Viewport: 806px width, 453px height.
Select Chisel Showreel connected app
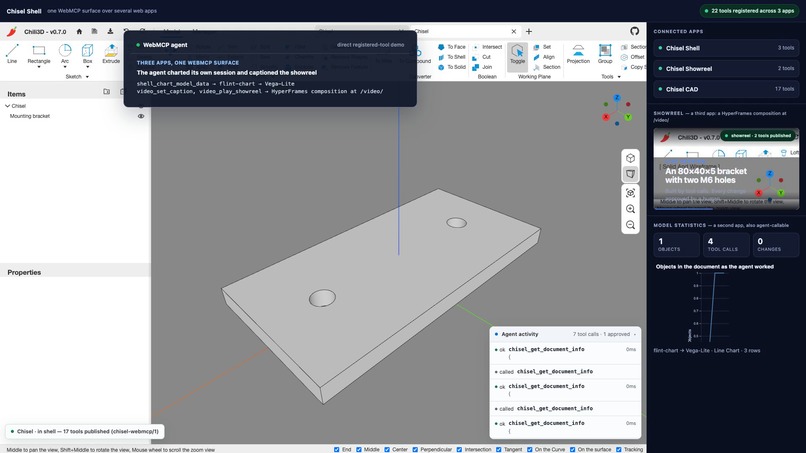[726, 68]
